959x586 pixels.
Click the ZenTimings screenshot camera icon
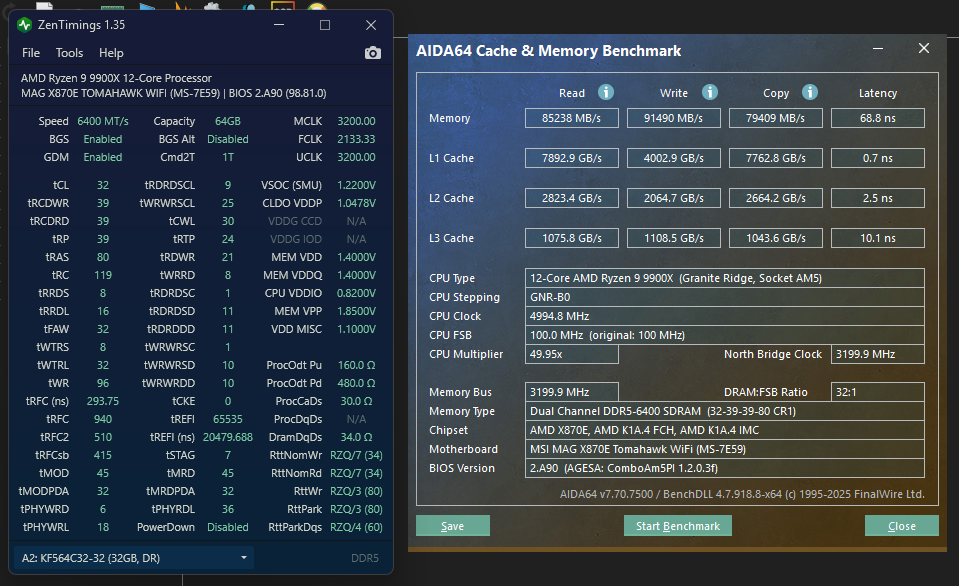pos(372,53)
